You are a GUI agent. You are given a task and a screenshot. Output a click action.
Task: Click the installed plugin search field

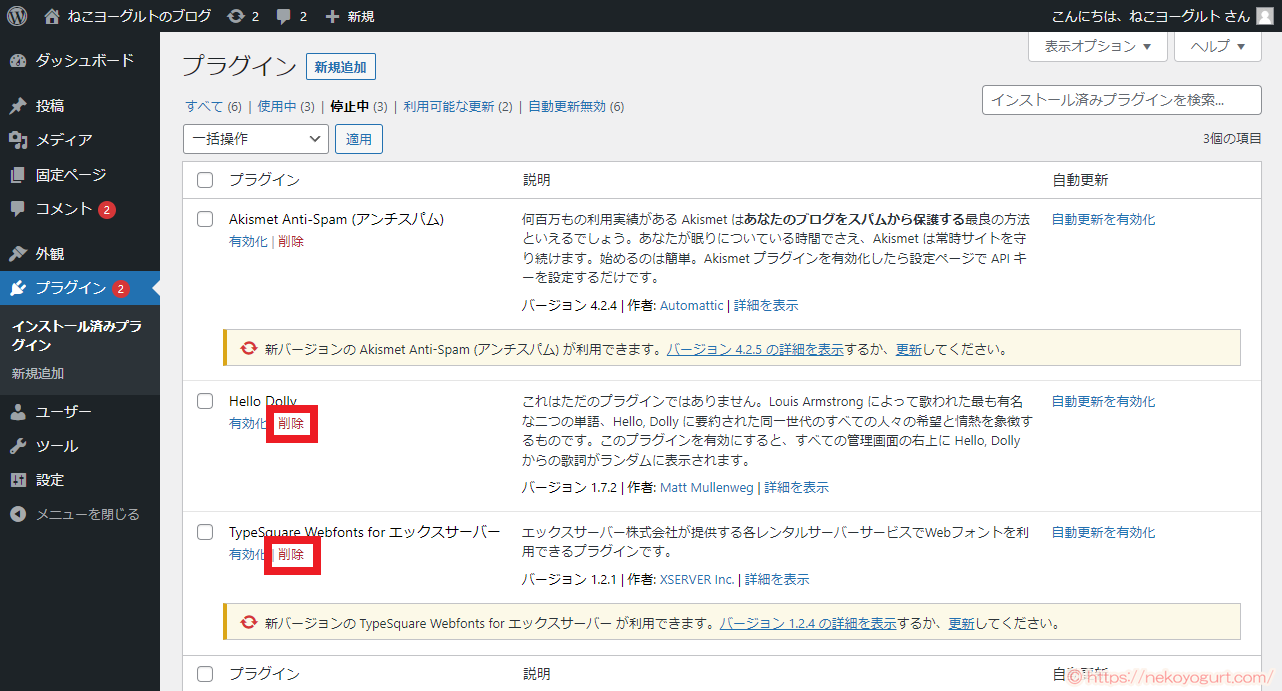pyautogui.click(x=1121, y=100)
